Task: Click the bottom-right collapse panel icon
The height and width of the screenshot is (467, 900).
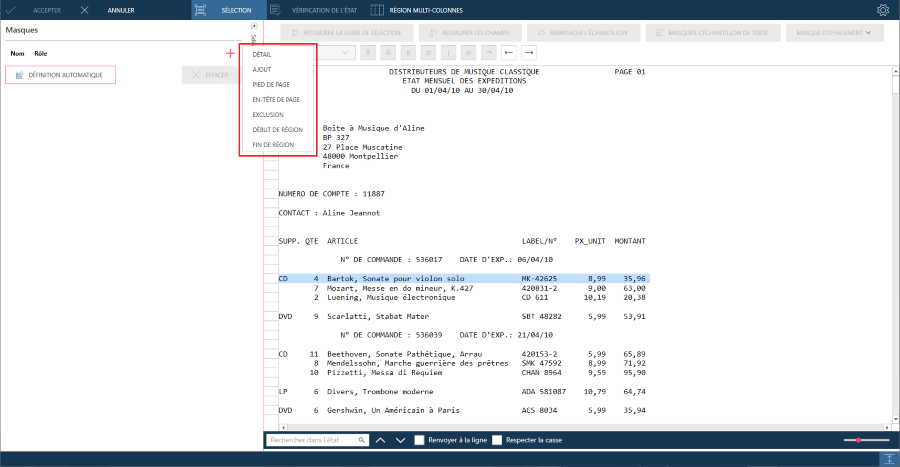Action: (x=889, y=458)
